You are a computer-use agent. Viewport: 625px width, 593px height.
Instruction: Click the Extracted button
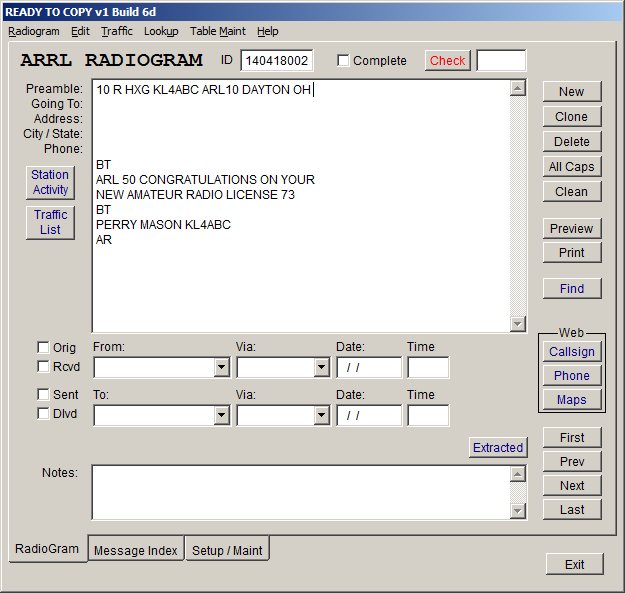498,448
